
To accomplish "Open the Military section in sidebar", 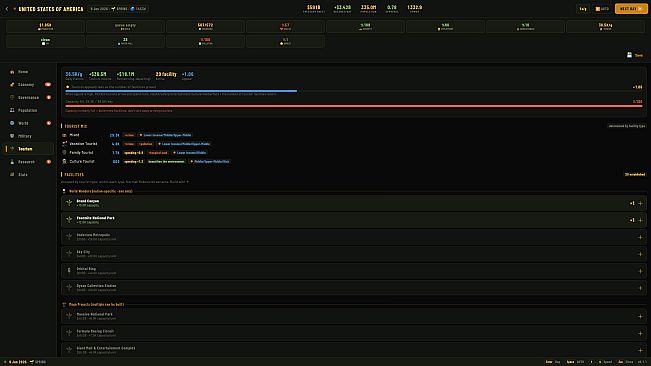I will 29,136.
